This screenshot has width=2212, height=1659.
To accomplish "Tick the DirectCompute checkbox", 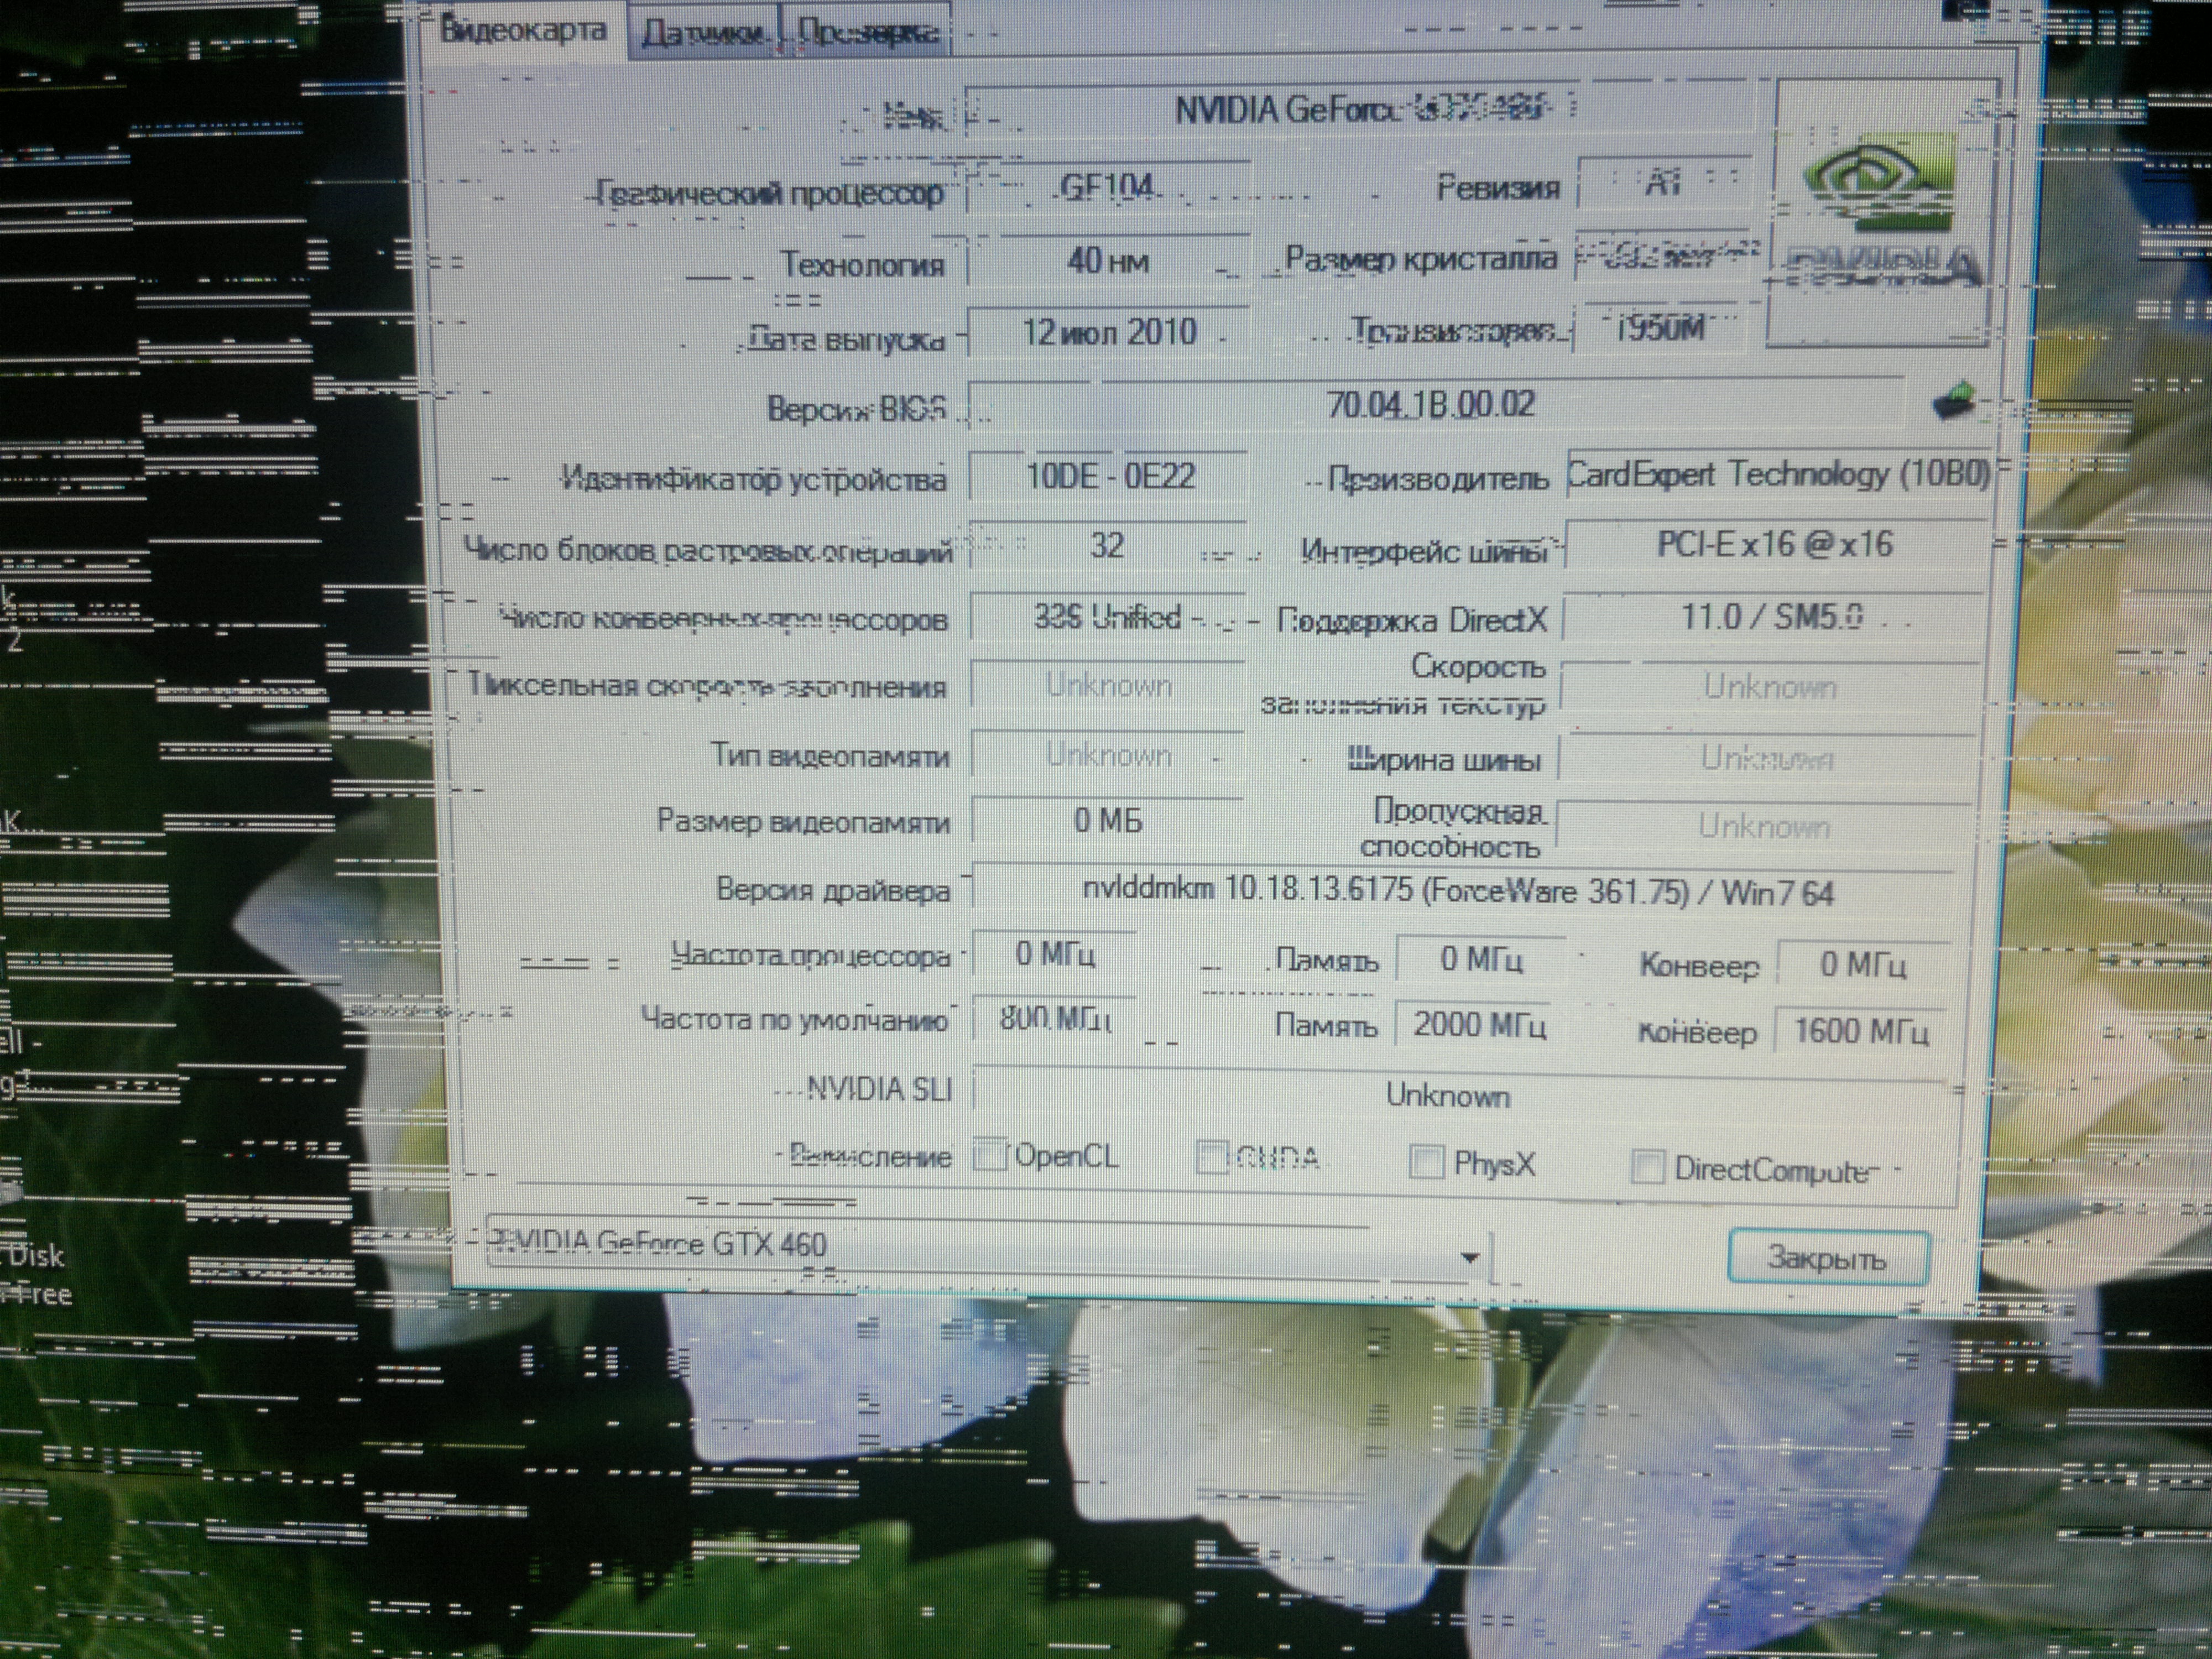I will 1647,1167.
